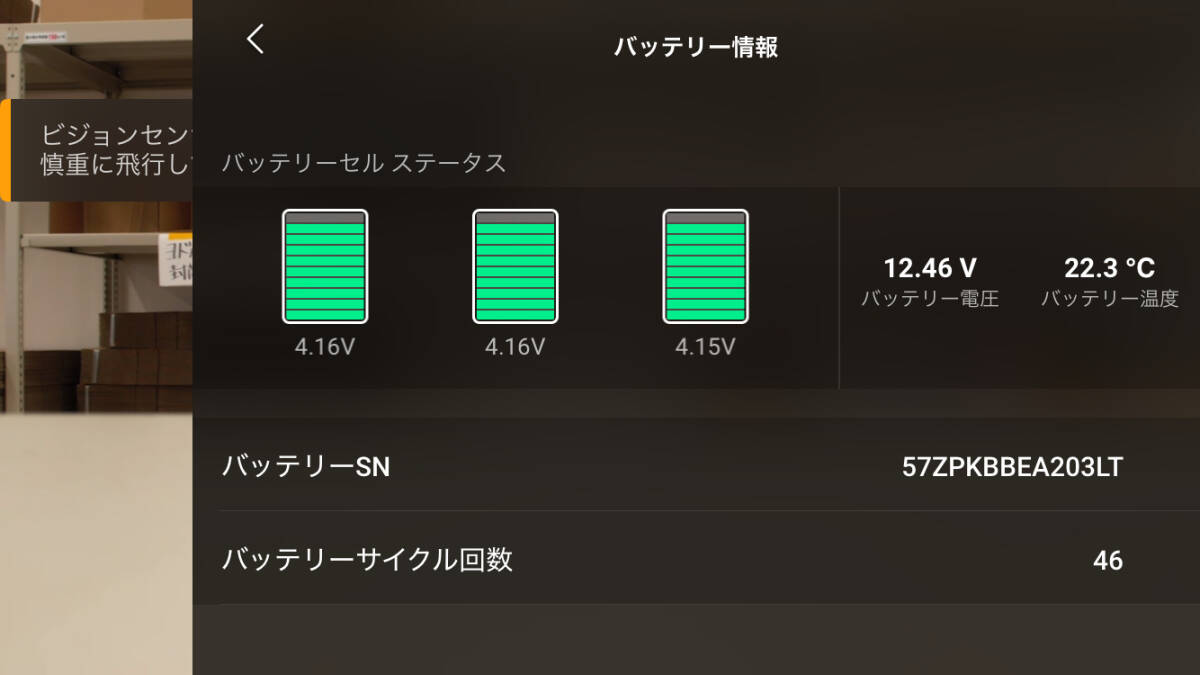The height and width of the screenshot is (675, 1200).
Task: Tap the second battery cell icon
Action: (x=515, y=265)
